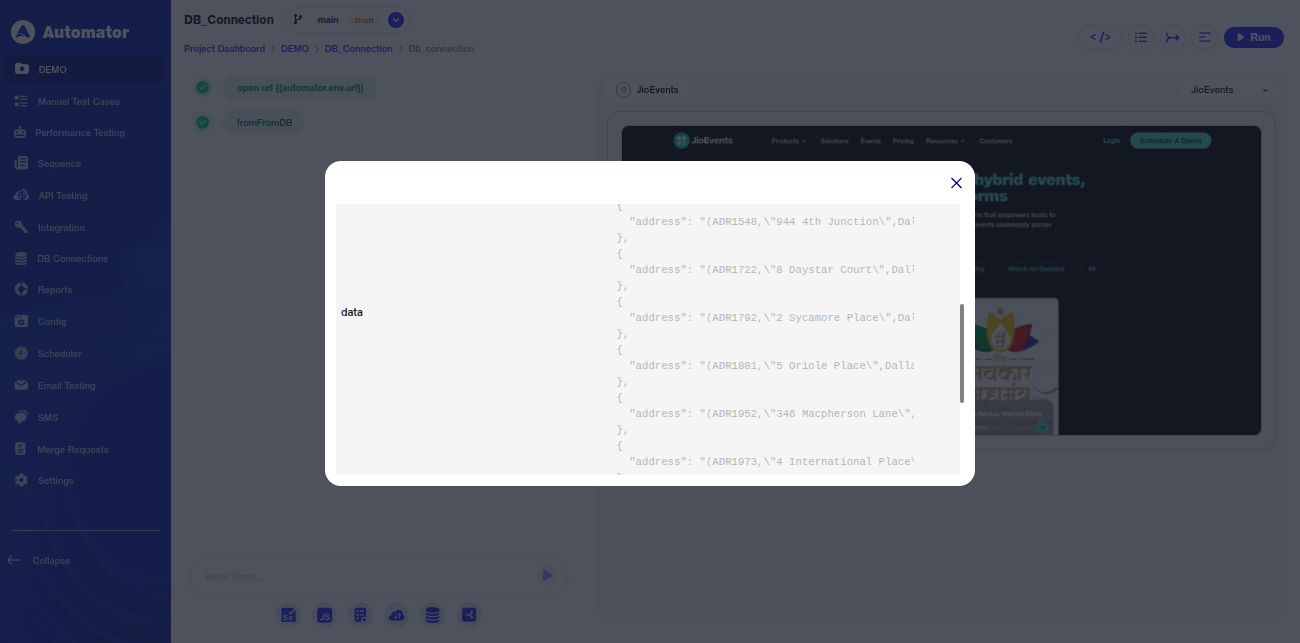Go to API Testing section
The image size is (1300, 643).
[x=62, y=196]
